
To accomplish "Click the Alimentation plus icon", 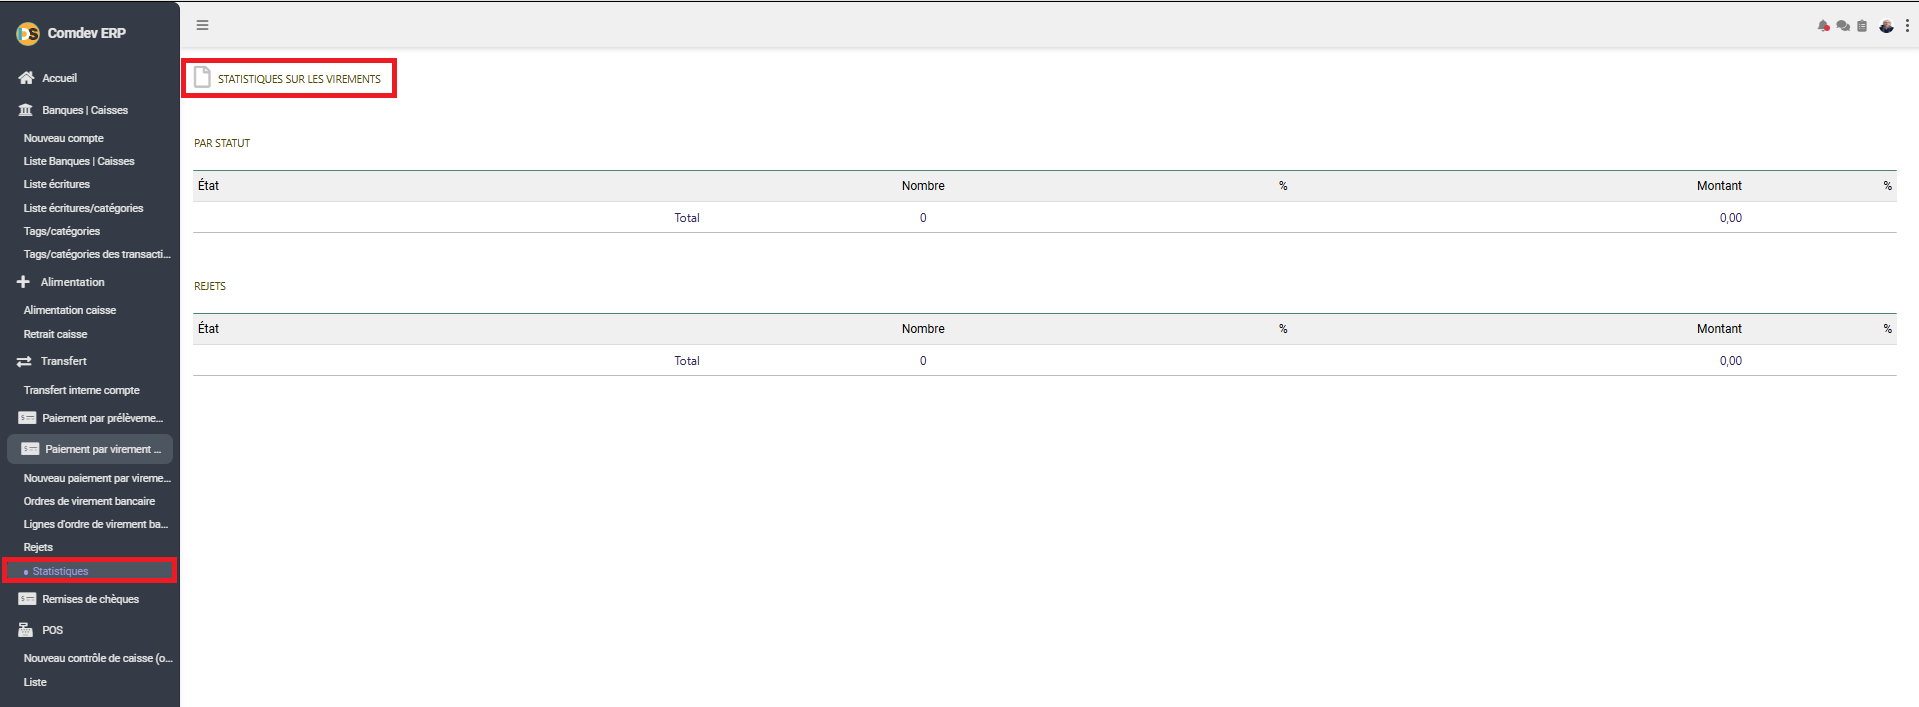I will [x=23, y=282].
